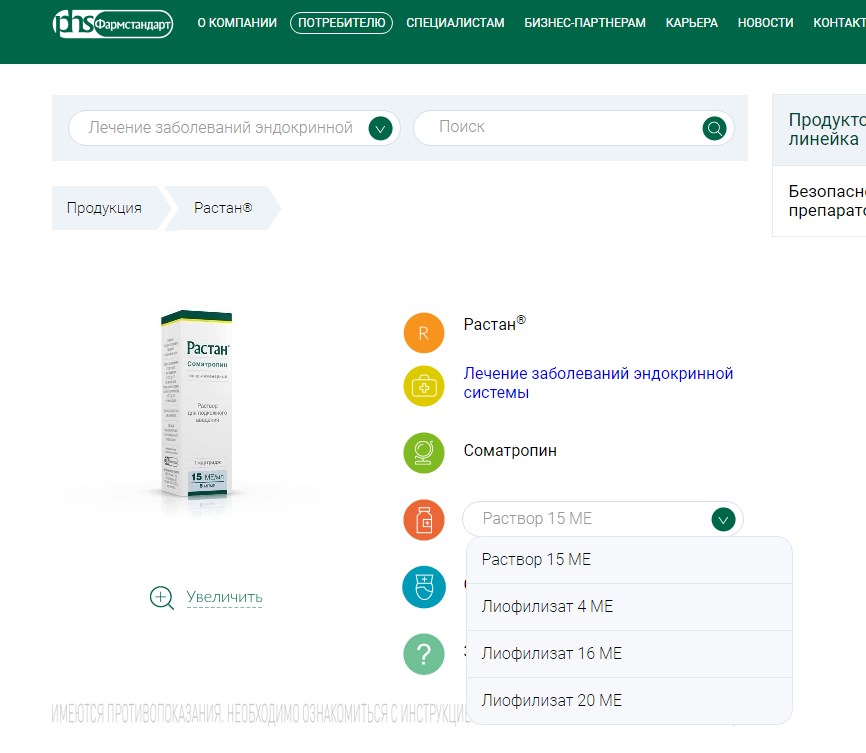Viewport: 866px width, 753px height.
Task: Click the search magnifier icon
Action: (713, 128)
